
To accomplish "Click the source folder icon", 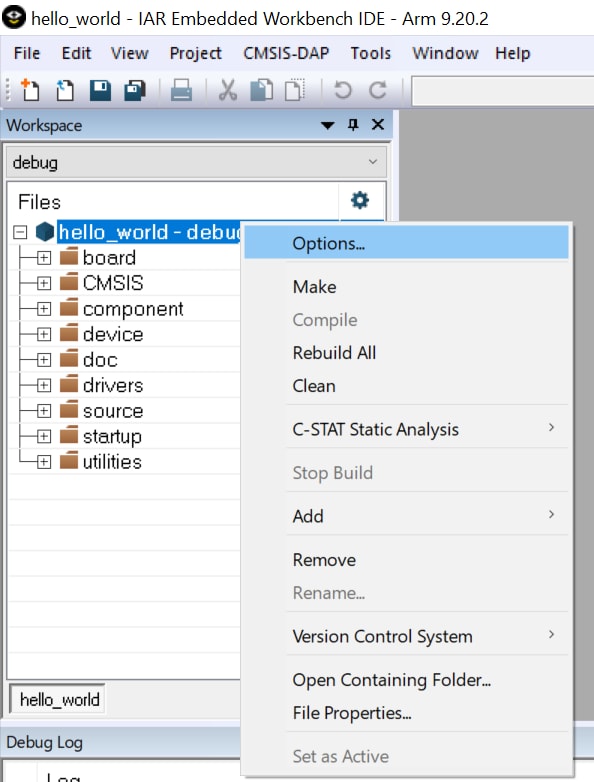I will tap(69, 410).
